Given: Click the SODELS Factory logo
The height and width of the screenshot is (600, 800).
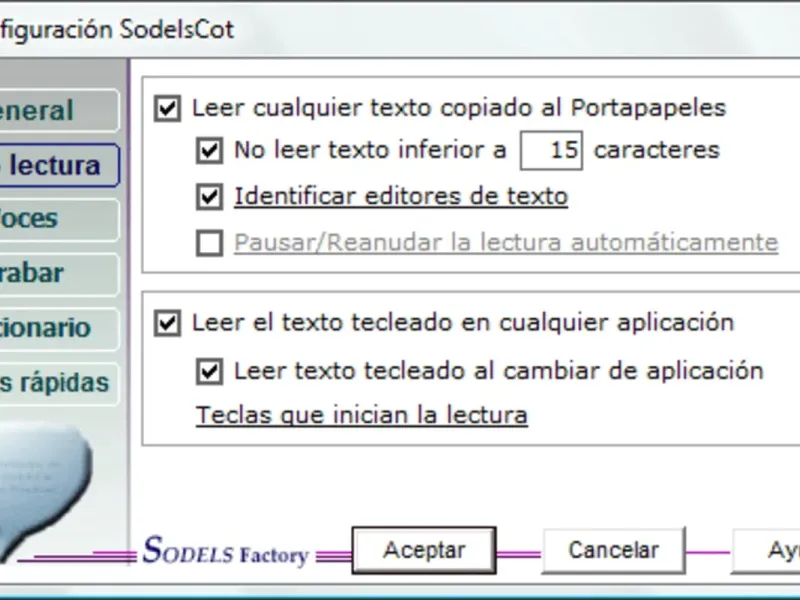Looking at the screenshot, I should coord(226,551).
